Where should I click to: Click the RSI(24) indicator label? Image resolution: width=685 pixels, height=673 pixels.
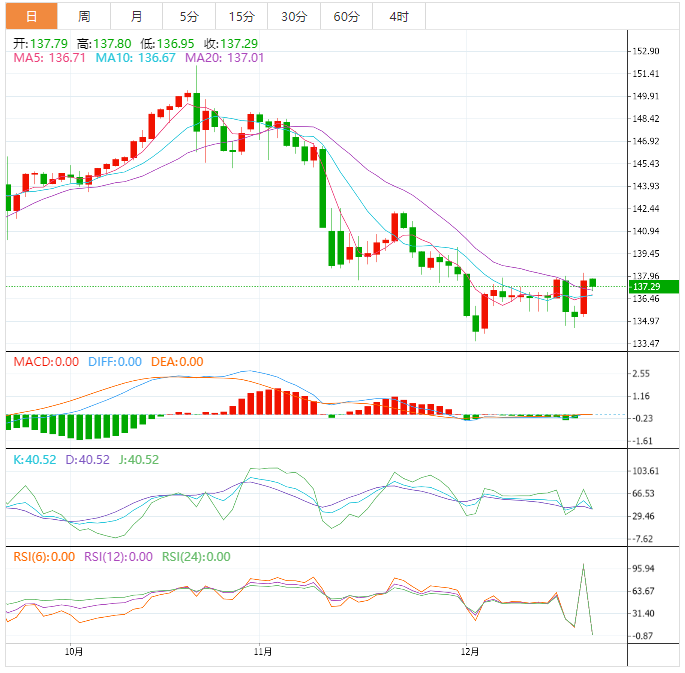tap(196, 557)
